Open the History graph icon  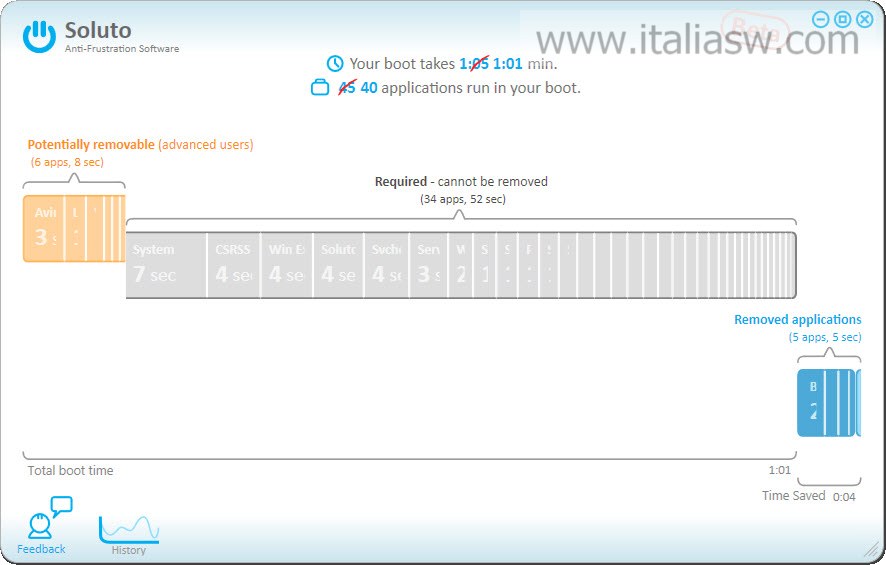[129, 529]
